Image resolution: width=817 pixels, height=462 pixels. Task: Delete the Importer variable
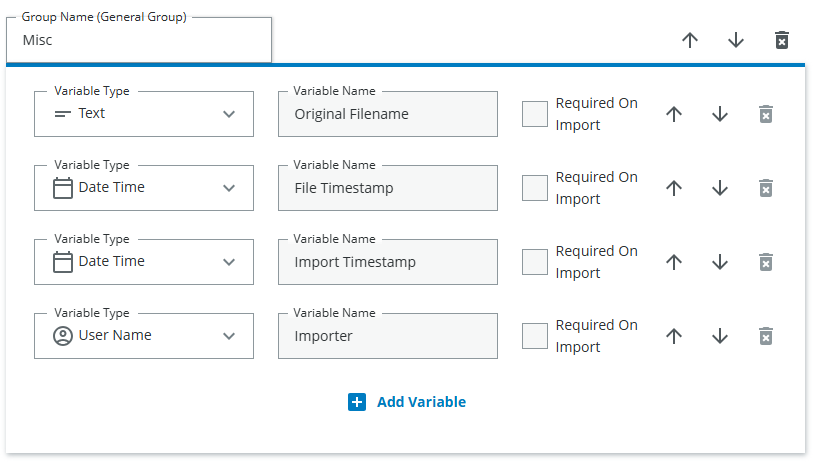pos(765,336)
